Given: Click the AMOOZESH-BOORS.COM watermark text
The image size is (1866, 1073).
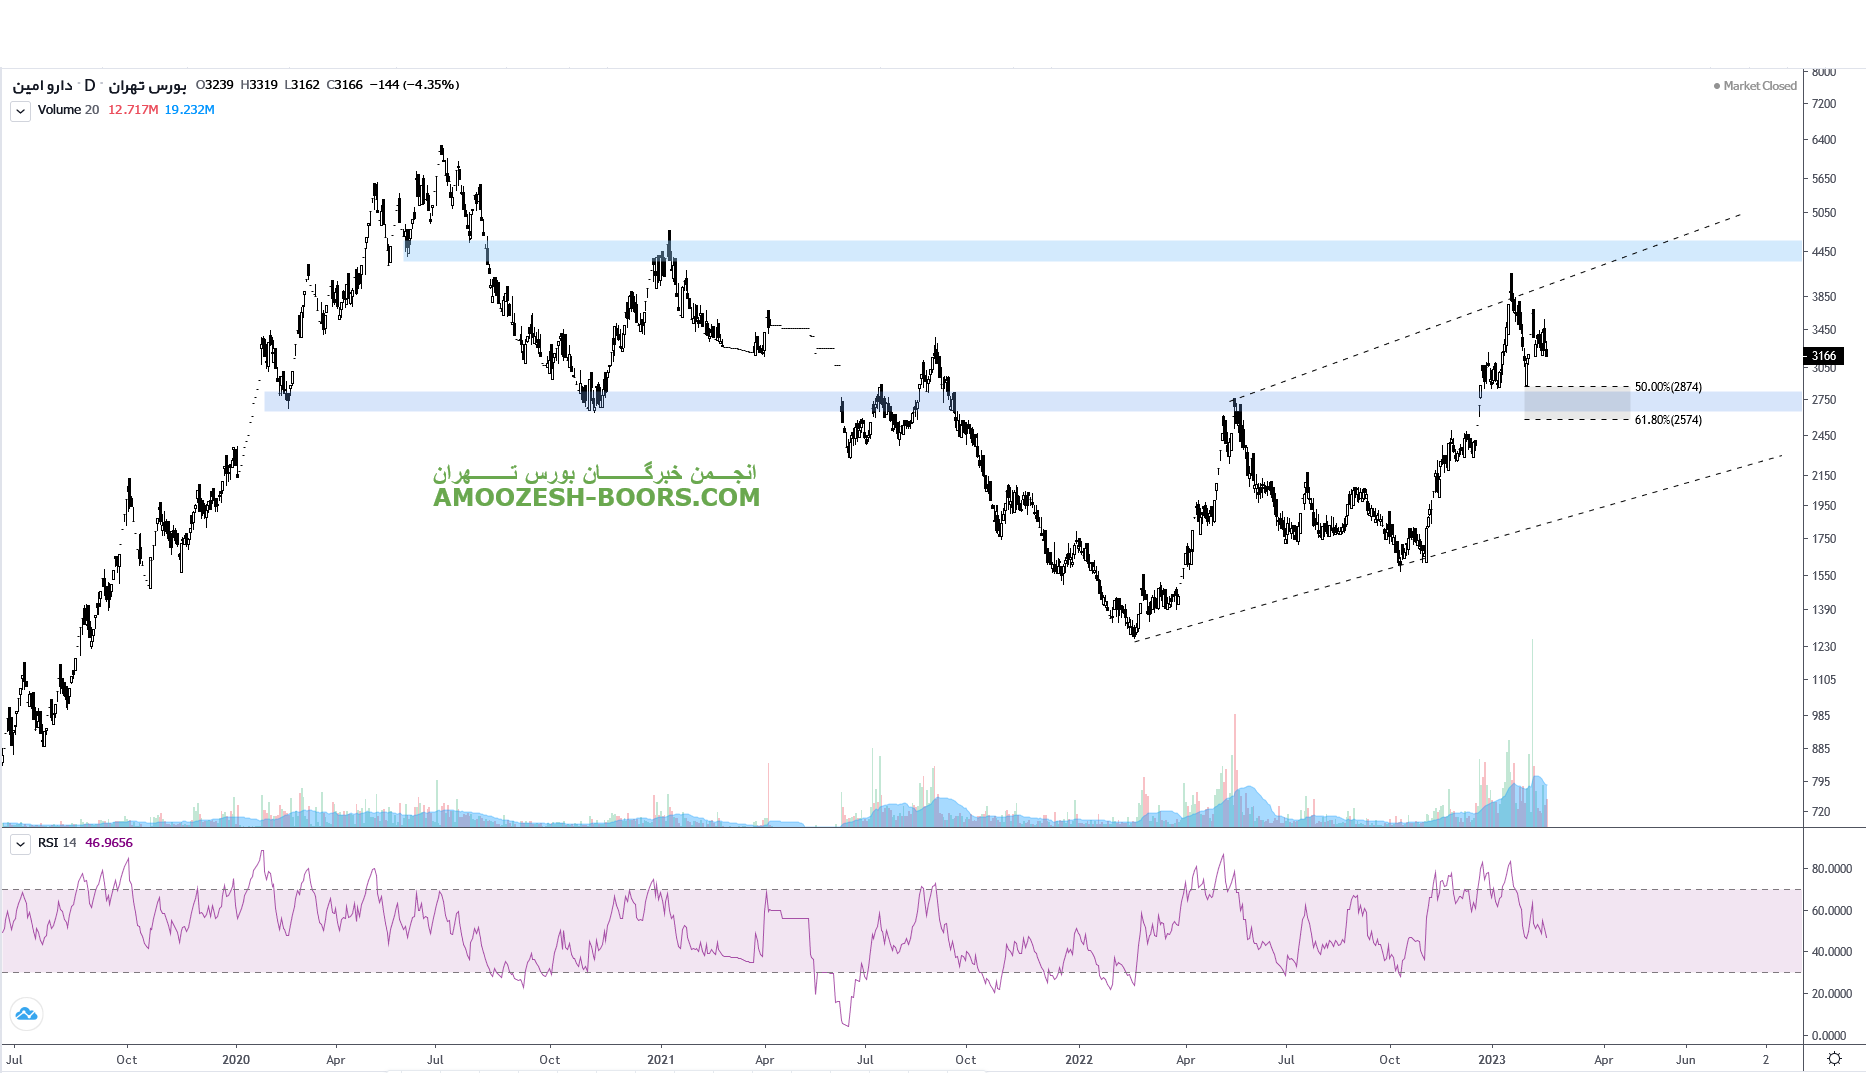Looking at the screenshot, I should 596,497.
